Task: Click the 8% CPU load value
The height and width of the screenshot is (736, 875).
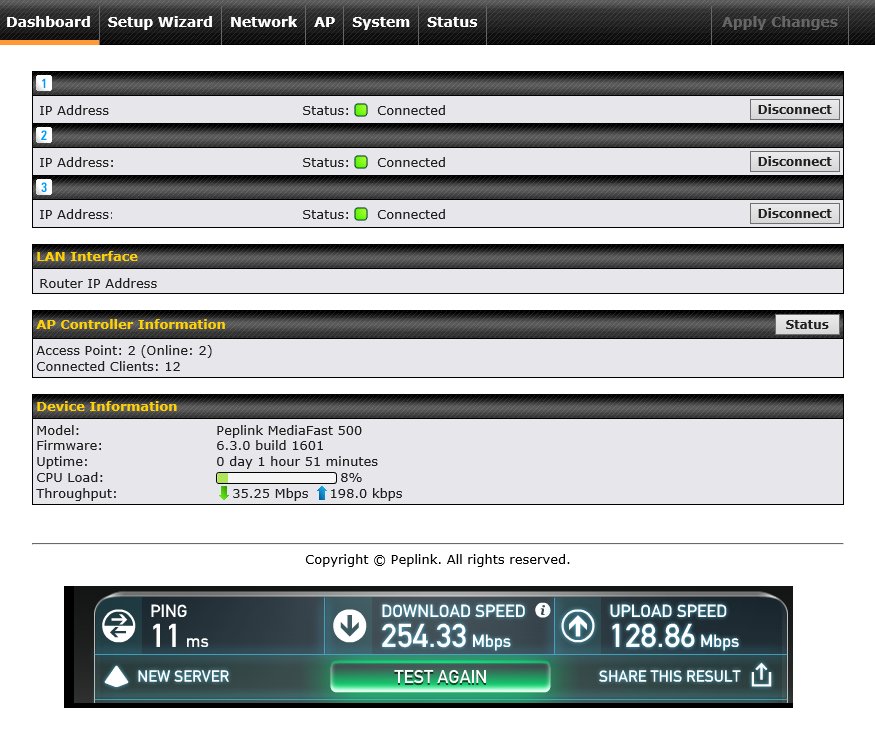Action: point(351,478)
